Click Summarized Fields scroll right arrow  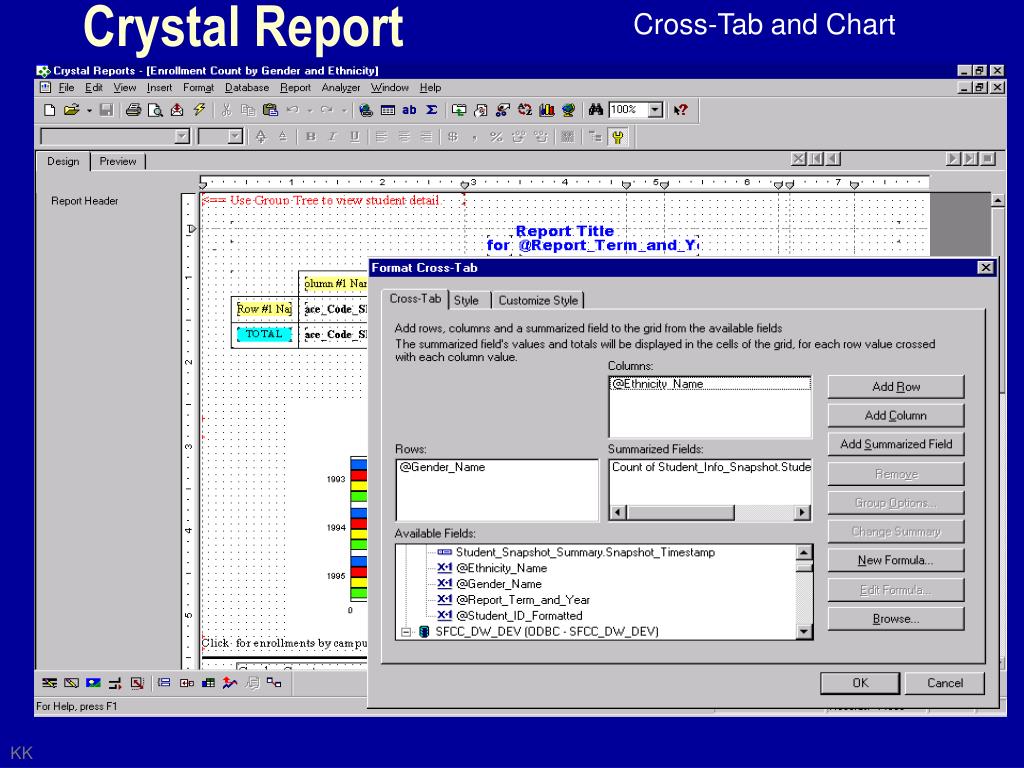(x=802, y=513)
